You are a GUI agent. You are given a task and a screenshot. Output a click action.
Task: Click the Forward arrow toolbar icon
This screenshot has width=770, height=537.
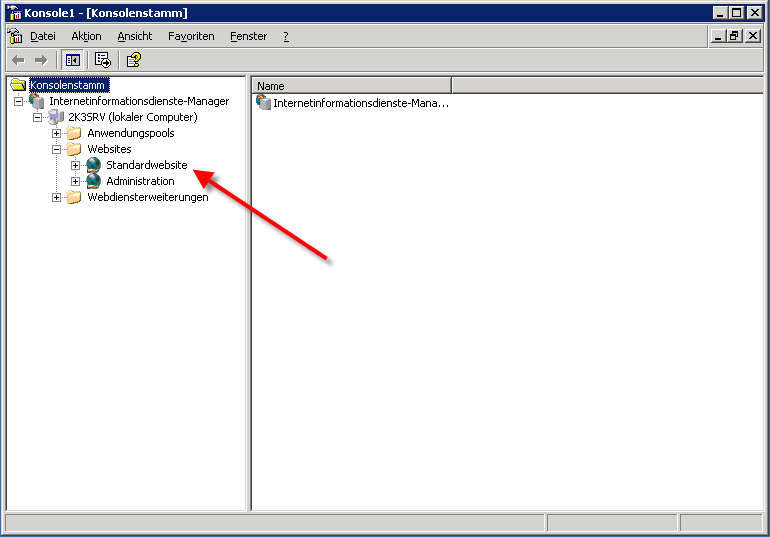coord(41,60)
